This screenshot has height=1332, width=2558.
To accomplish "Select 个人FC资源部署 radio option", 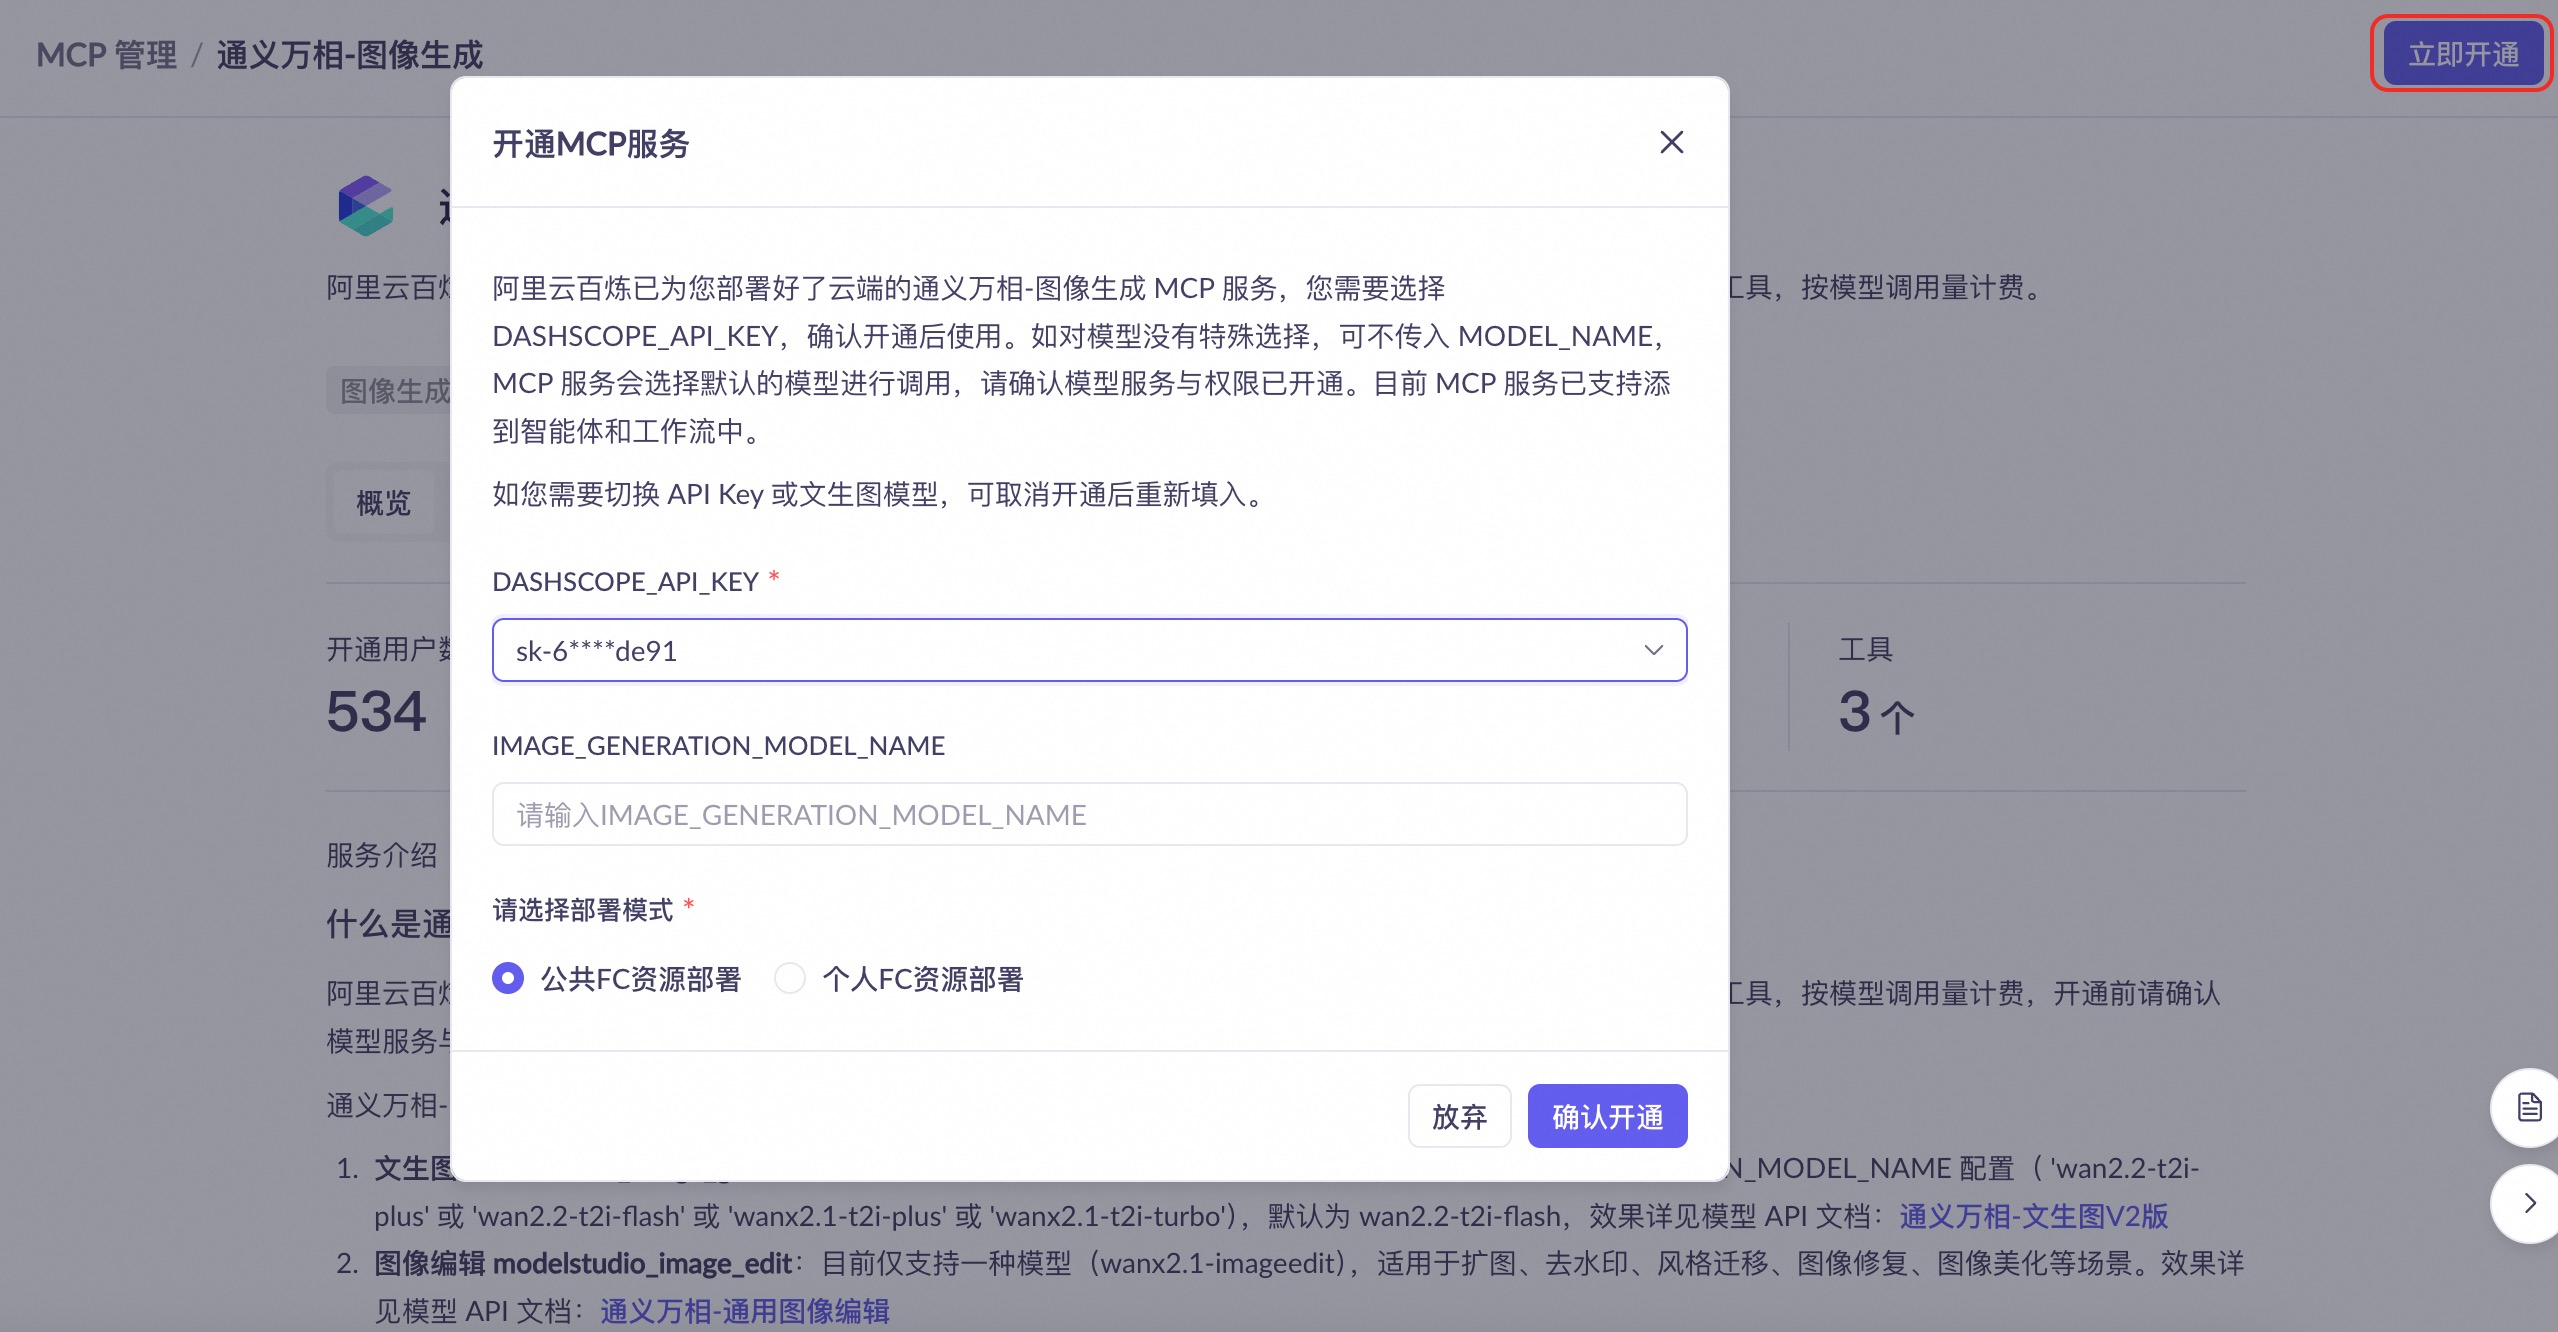I will point(790,978).
